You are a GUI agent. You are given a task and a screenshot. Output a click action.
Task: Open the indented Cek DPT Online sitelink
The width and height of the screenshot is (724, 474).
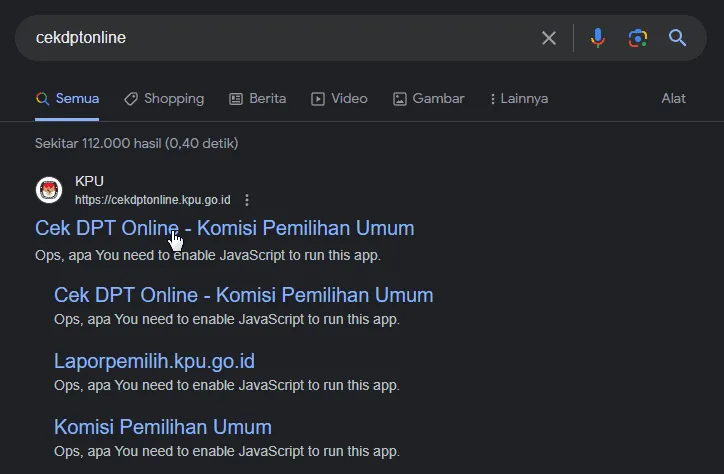(x=243, y=295)
